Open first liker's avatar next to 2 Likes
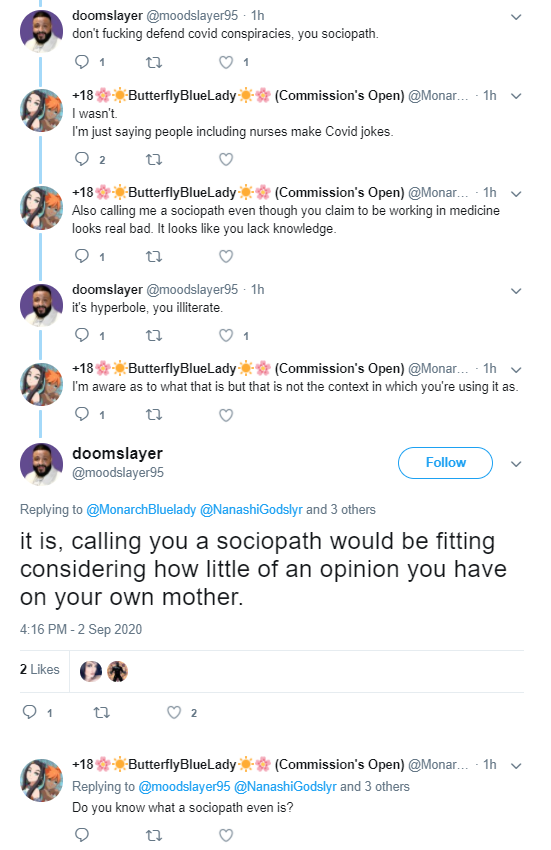This screenshot has width=551, height=850. [91, 672]
